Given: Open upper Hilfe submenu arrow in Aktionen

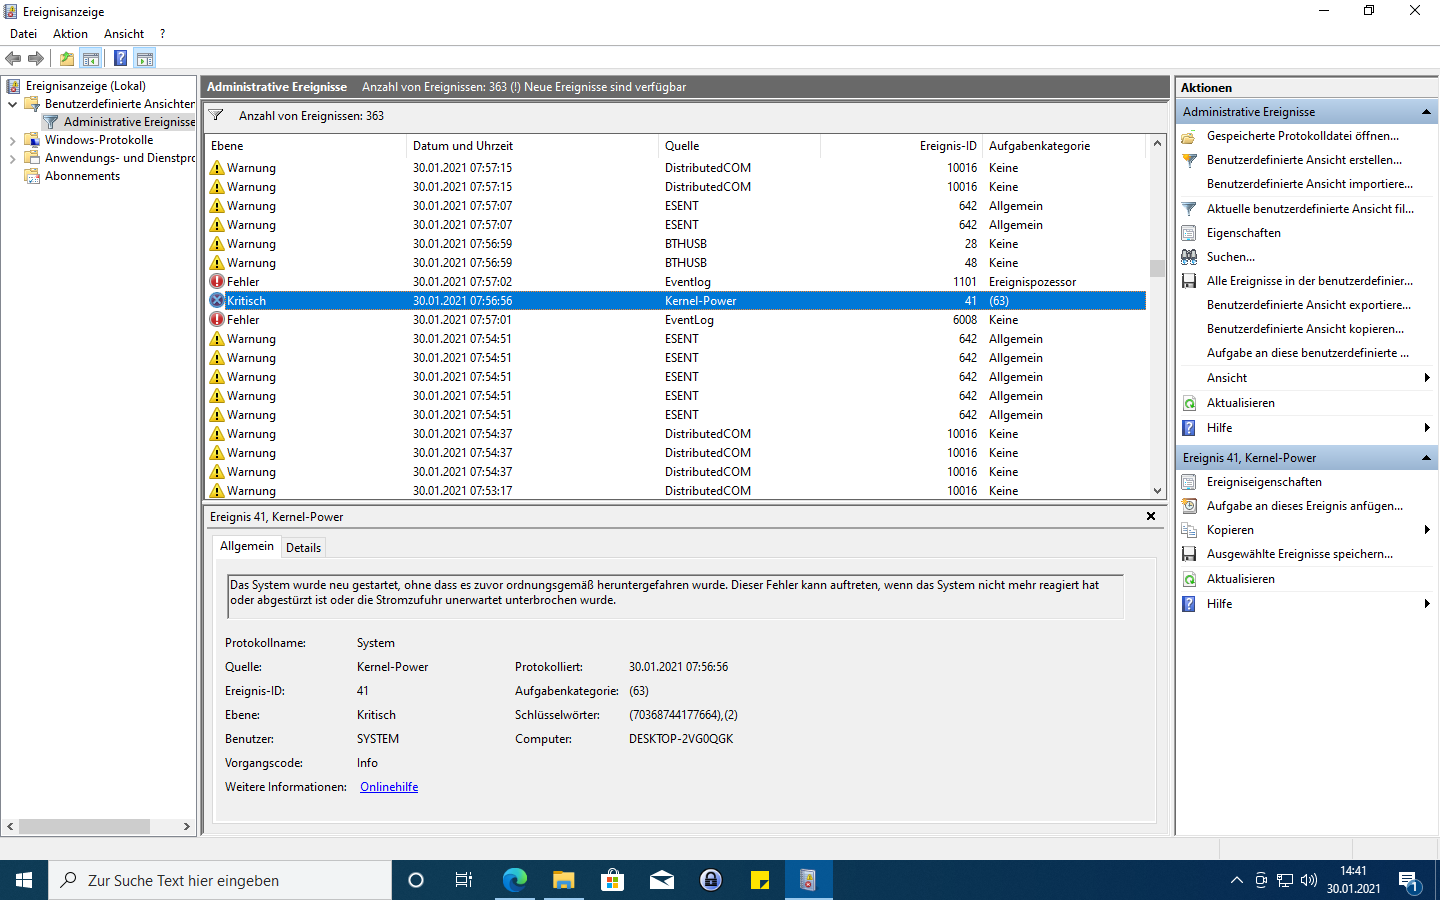Looking at the screenshot, I should pos(1427,428).
